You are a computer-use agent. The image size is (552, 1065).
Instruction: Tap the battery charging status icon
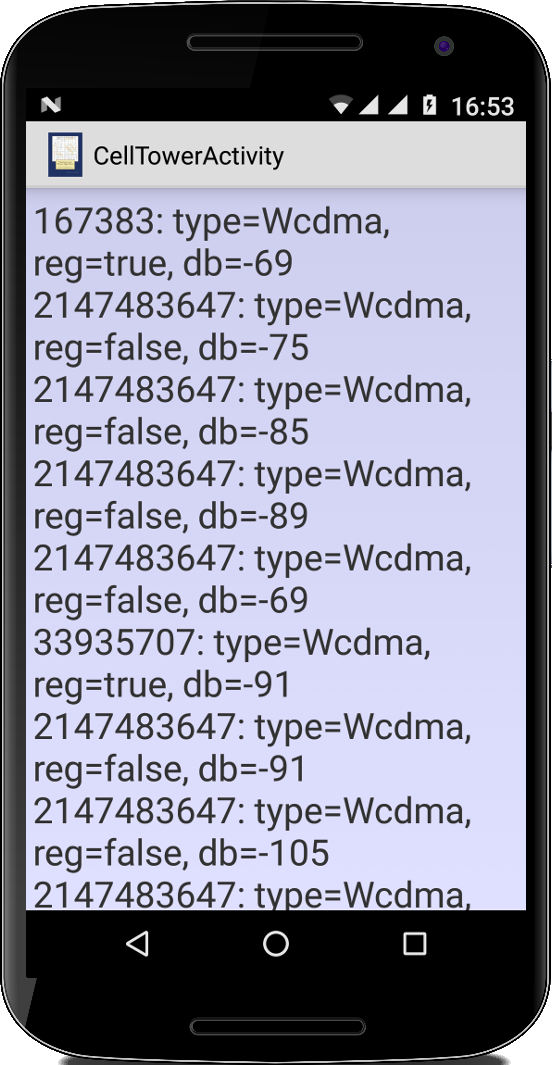[x=429, y=105]
